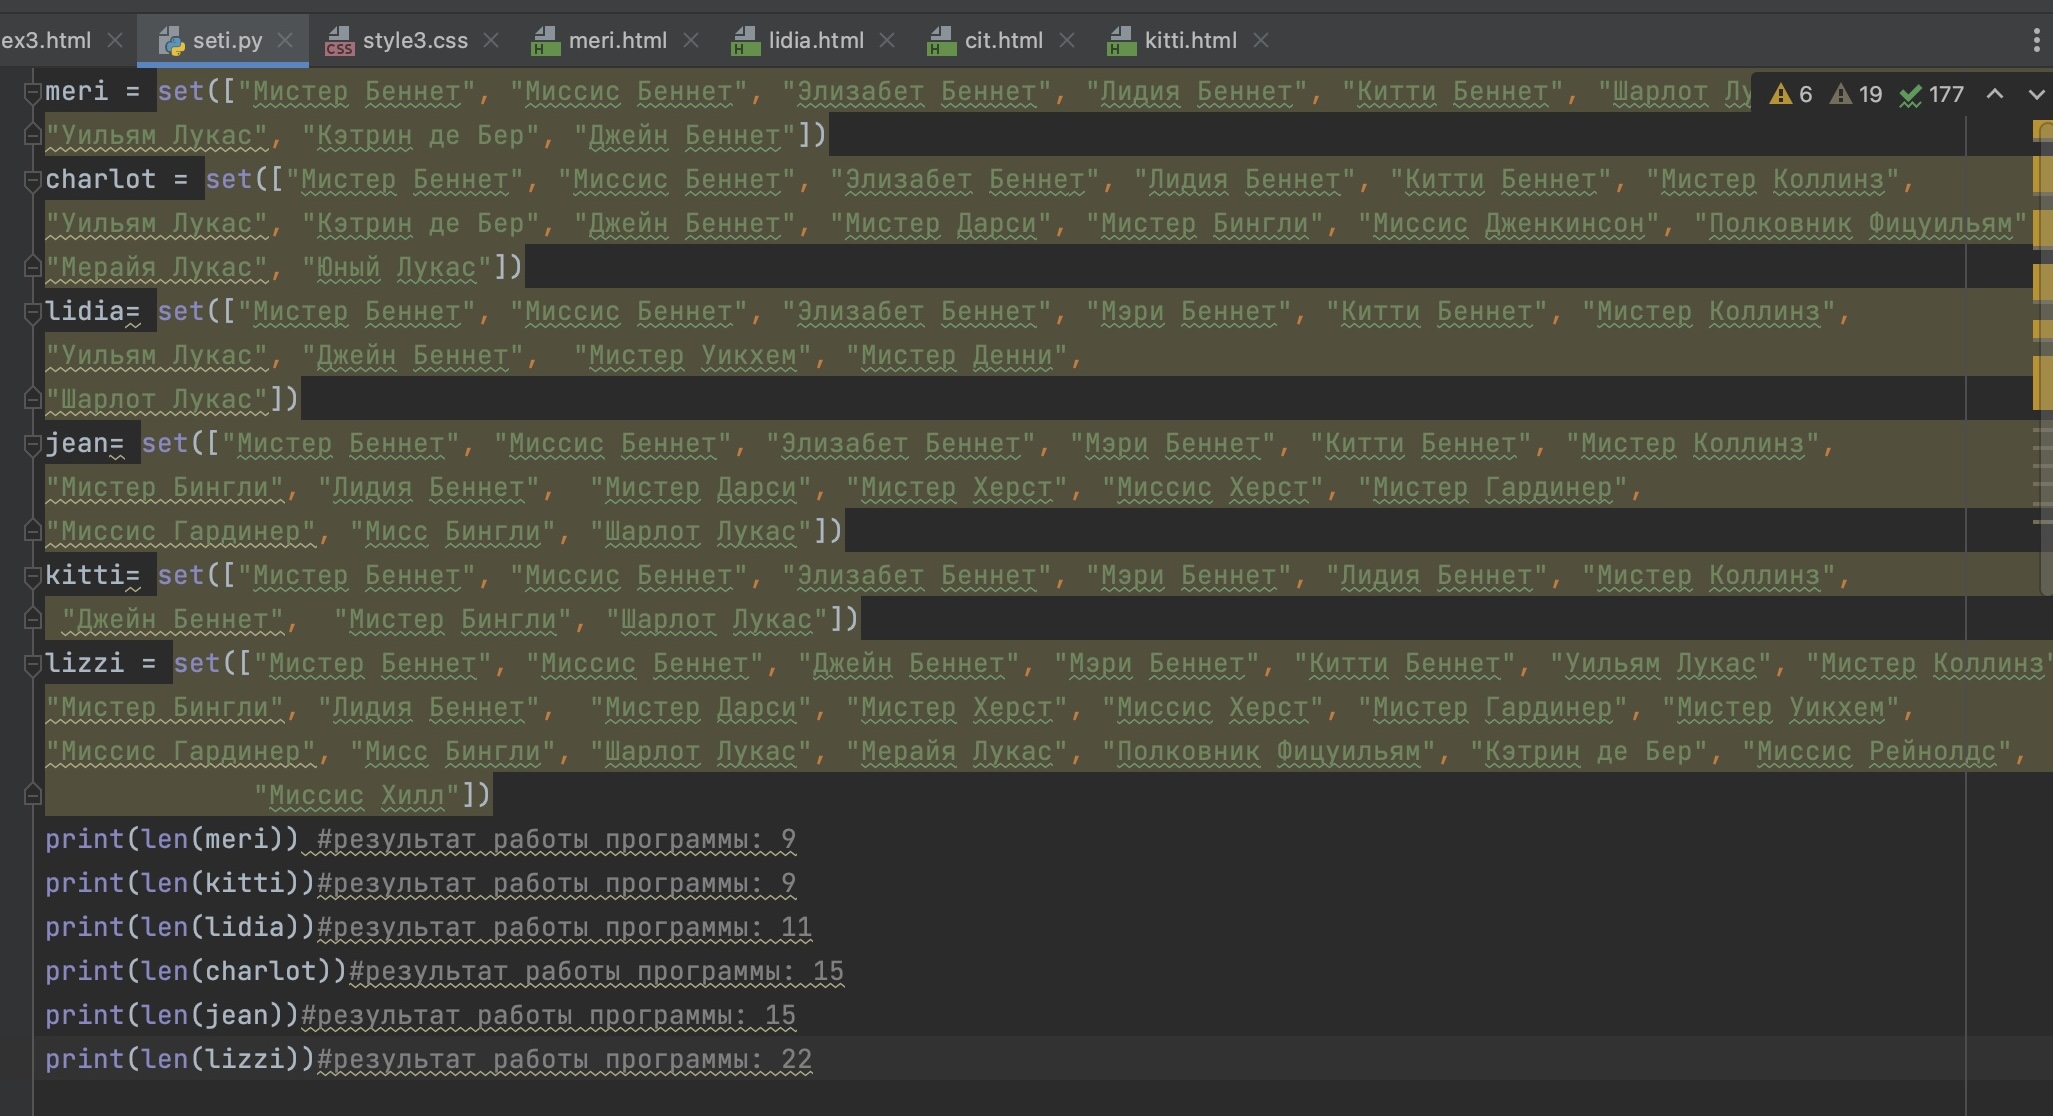Click the topmost yellow error stripe marker
2053x1116 pixels.
pyautogui.click(x=2042, y=131)
